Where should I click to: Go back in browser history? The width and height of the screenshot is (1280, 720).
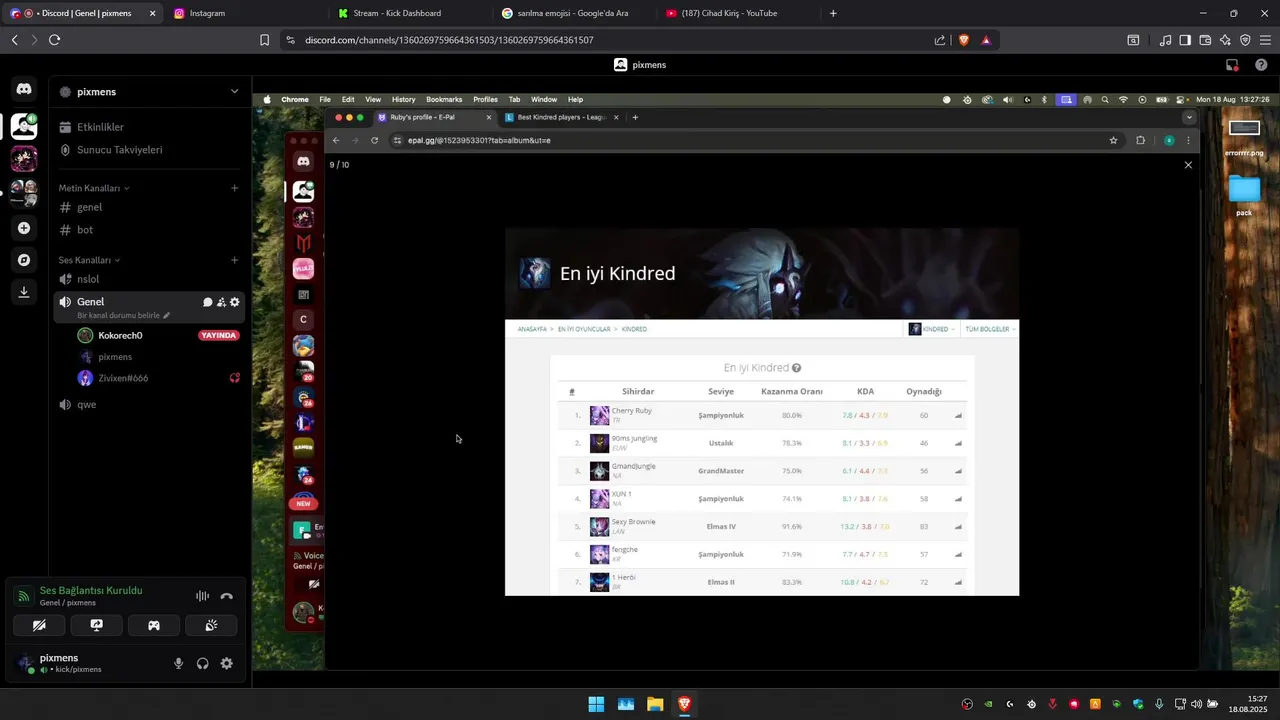(x=14, y=40)
